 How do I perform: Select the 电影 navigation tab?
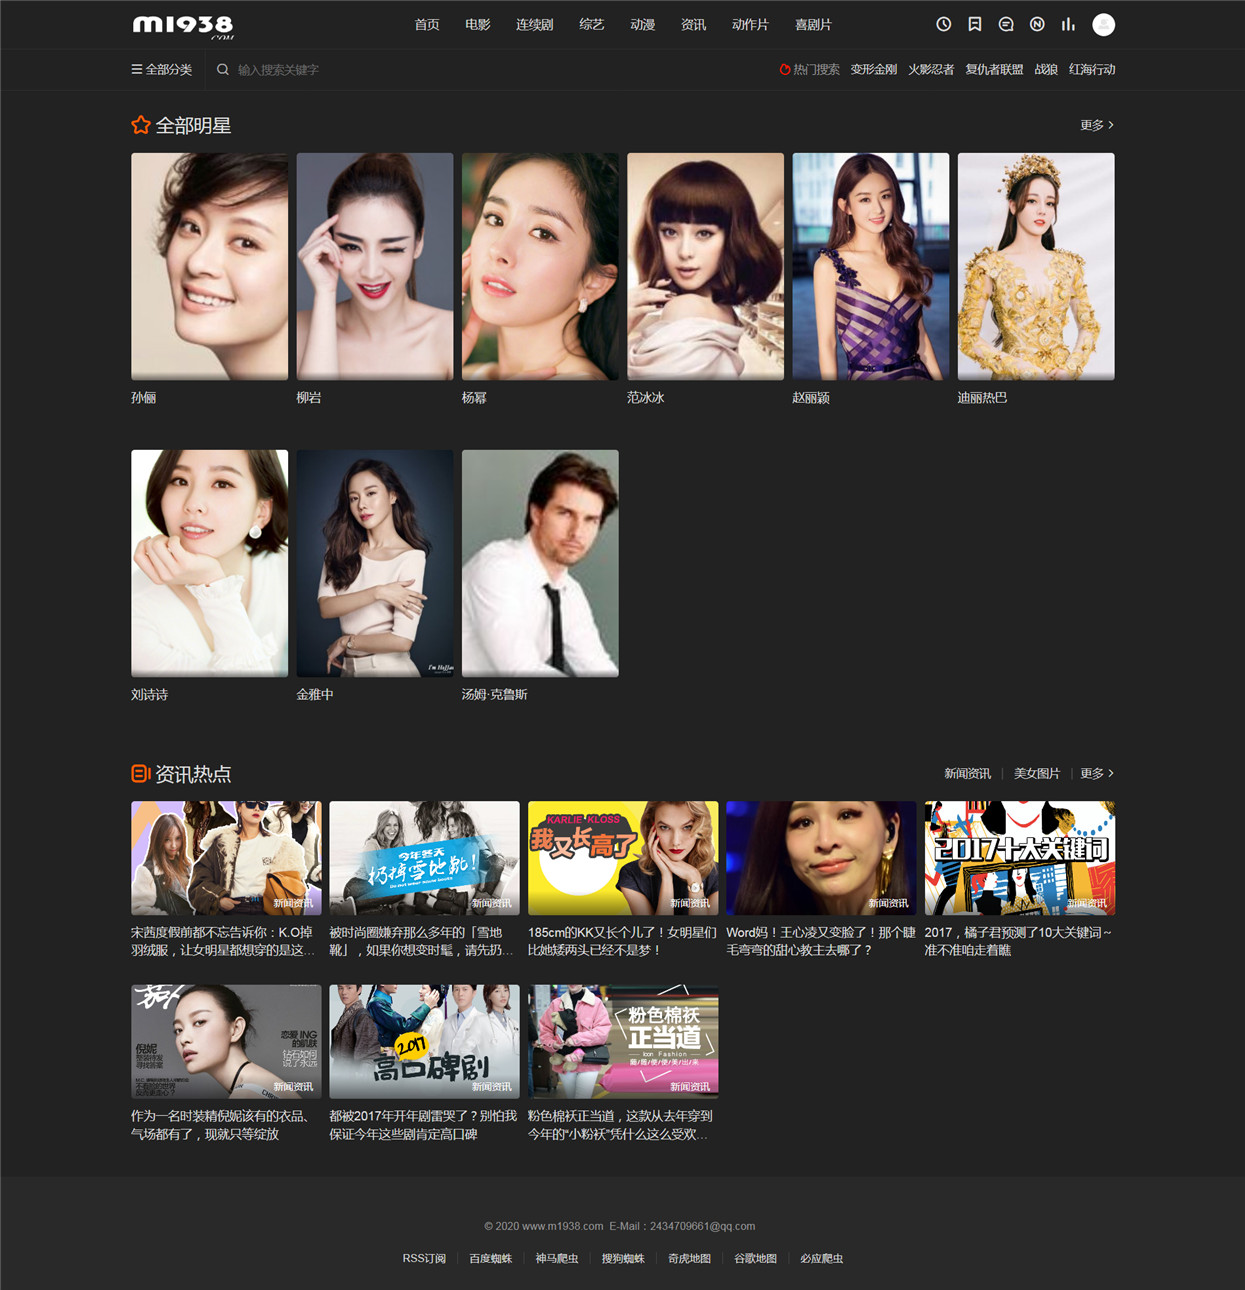[x=478, y=25]
